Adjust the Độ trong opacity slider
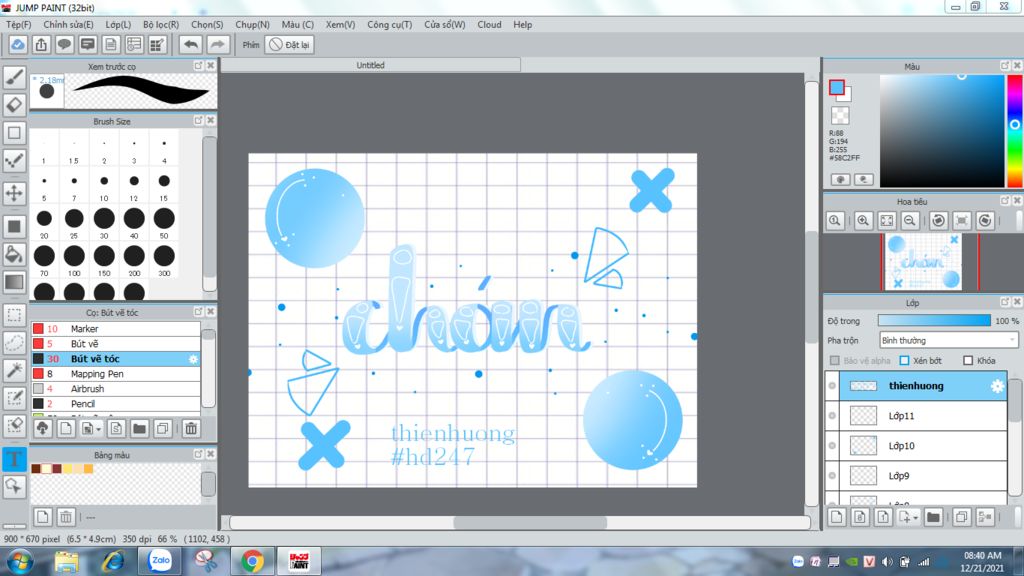The image size is (1024, 576). pyautogui.click(x=934, y=321)
